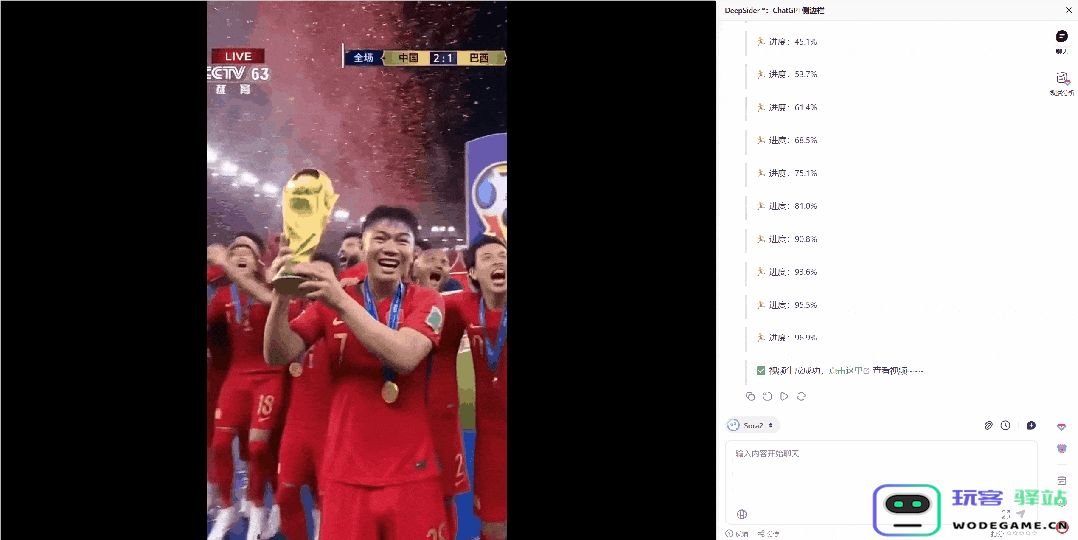Click the undo arrow below the response

[x=767, y=396]
